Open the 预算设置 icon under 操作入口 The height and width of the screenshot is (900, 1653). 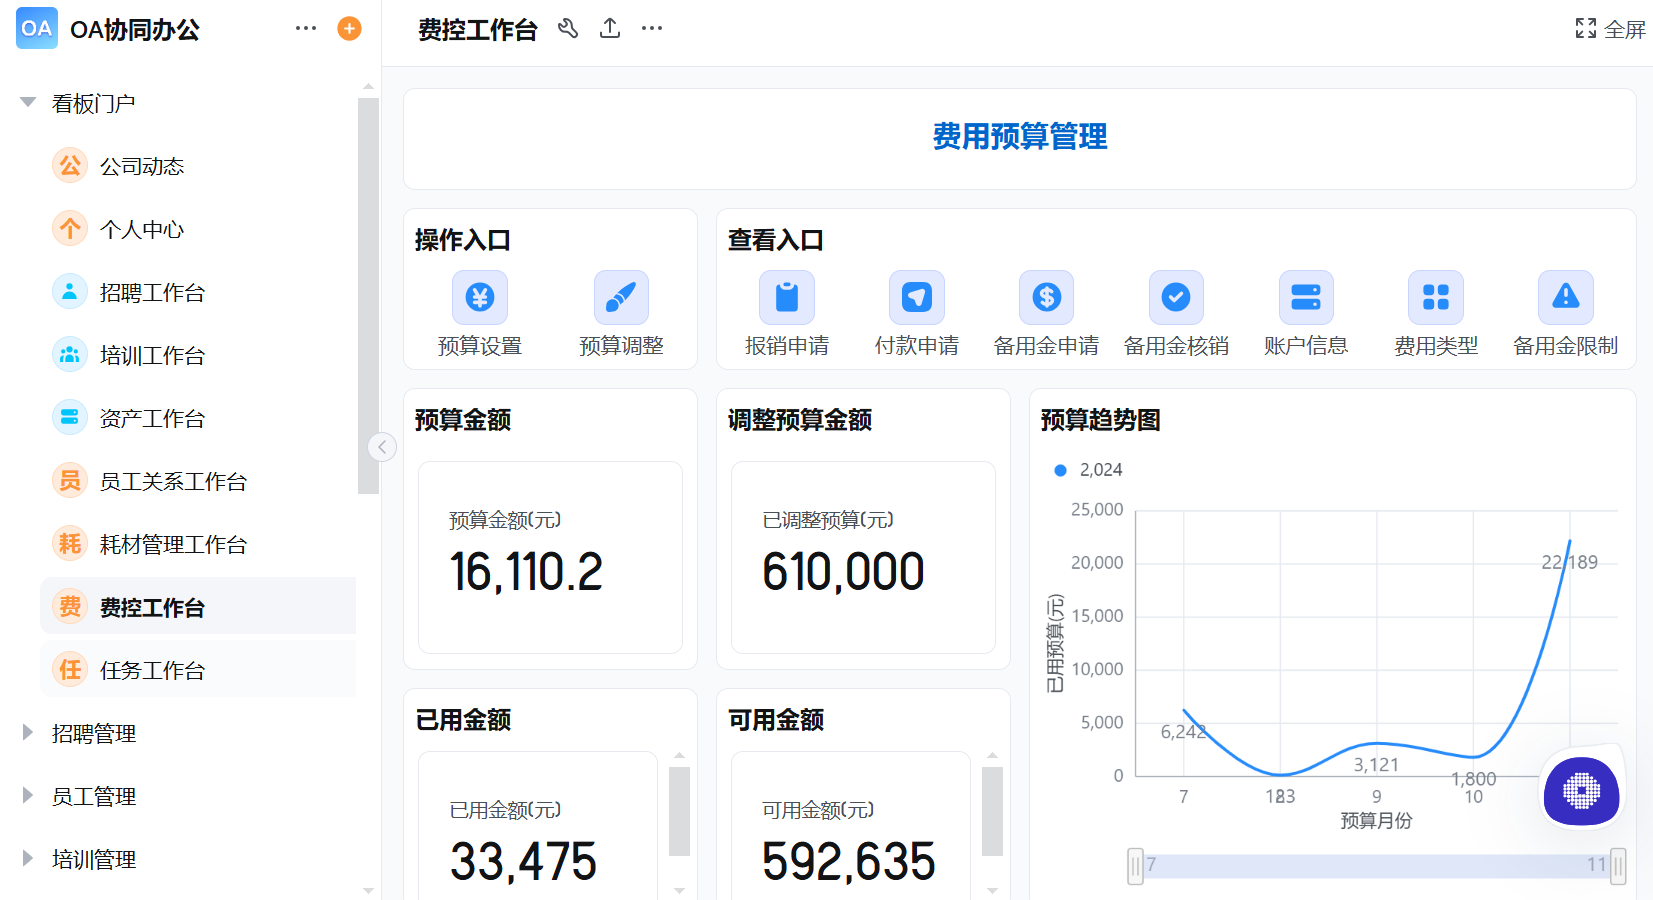(x=479, y=297)
